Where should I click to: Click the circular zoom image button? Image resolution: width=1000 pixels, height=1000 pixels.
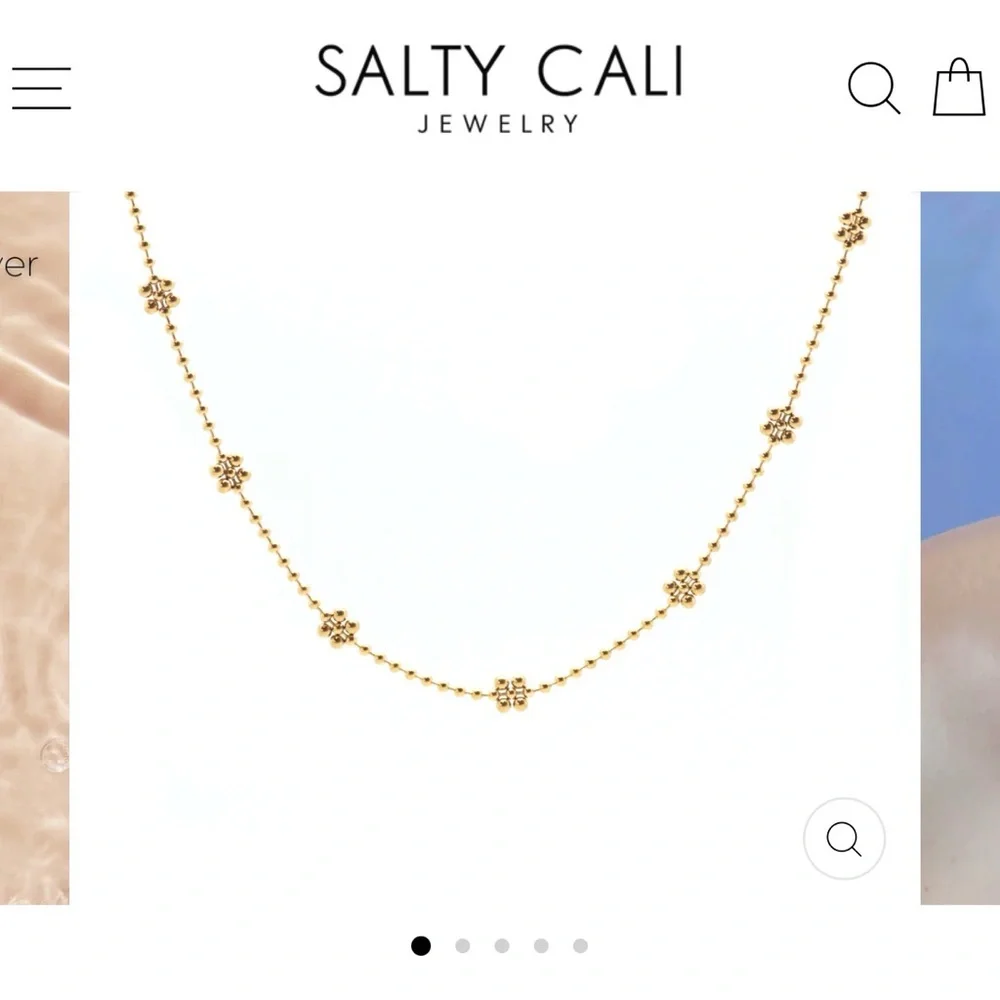844,838
